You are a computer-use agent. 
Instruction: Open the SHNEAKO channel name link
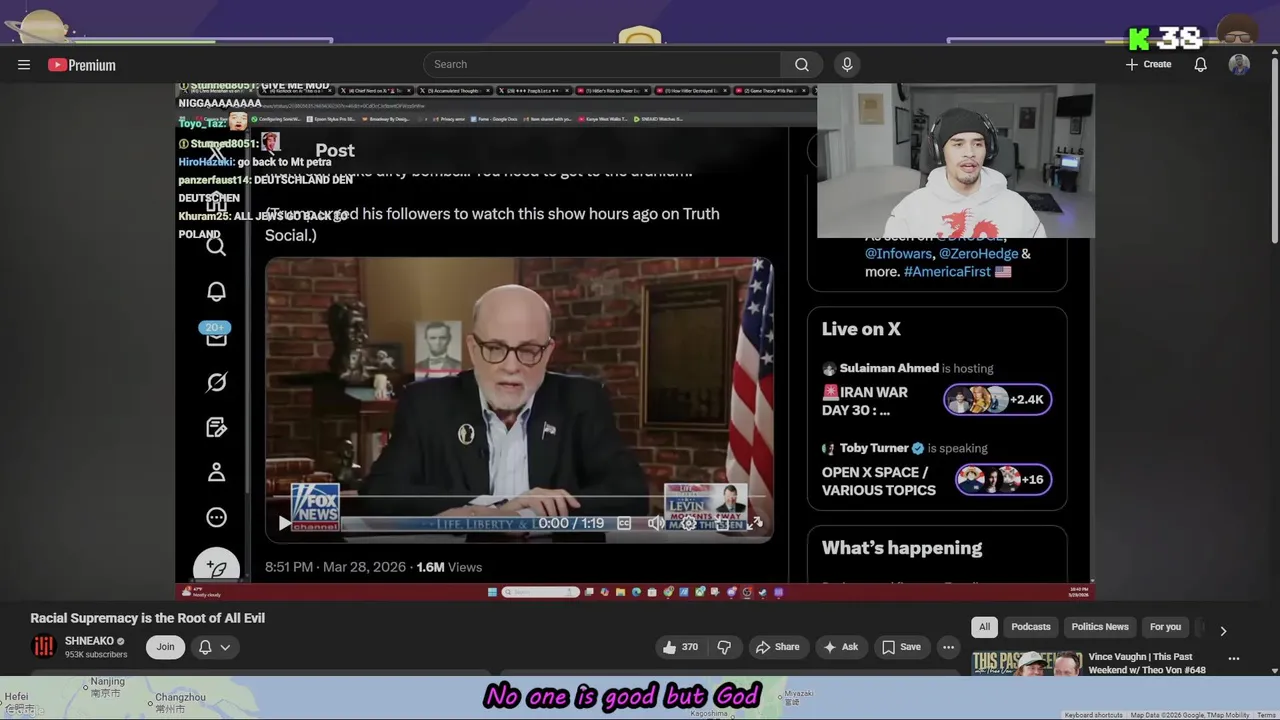90,641
